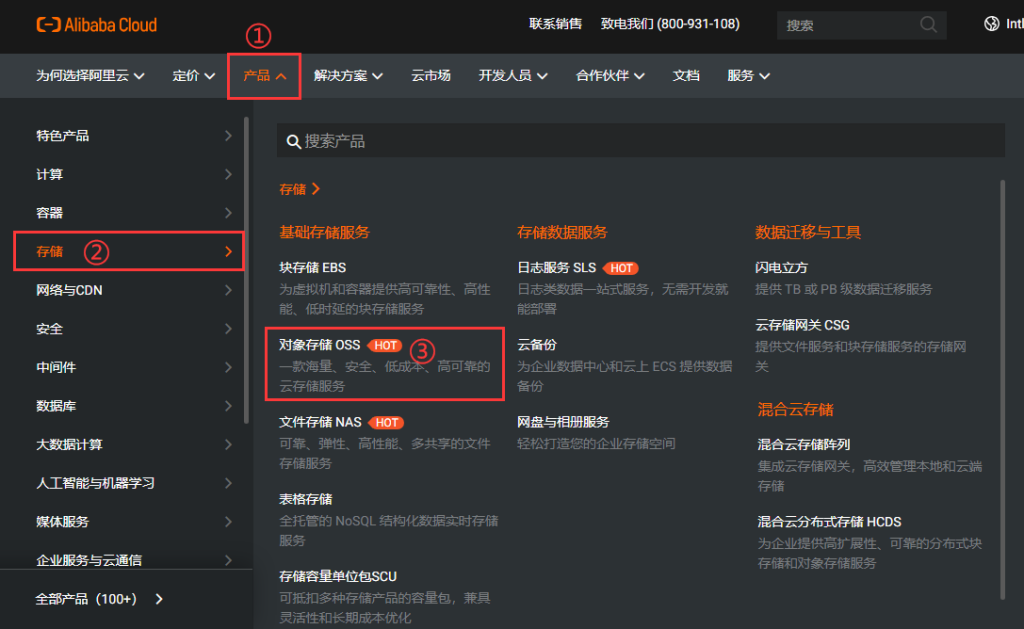1024x629 pixels.
Task: Click arrow chevron beside 数据库
Action: pyautogui.click(x=228, y=406)
